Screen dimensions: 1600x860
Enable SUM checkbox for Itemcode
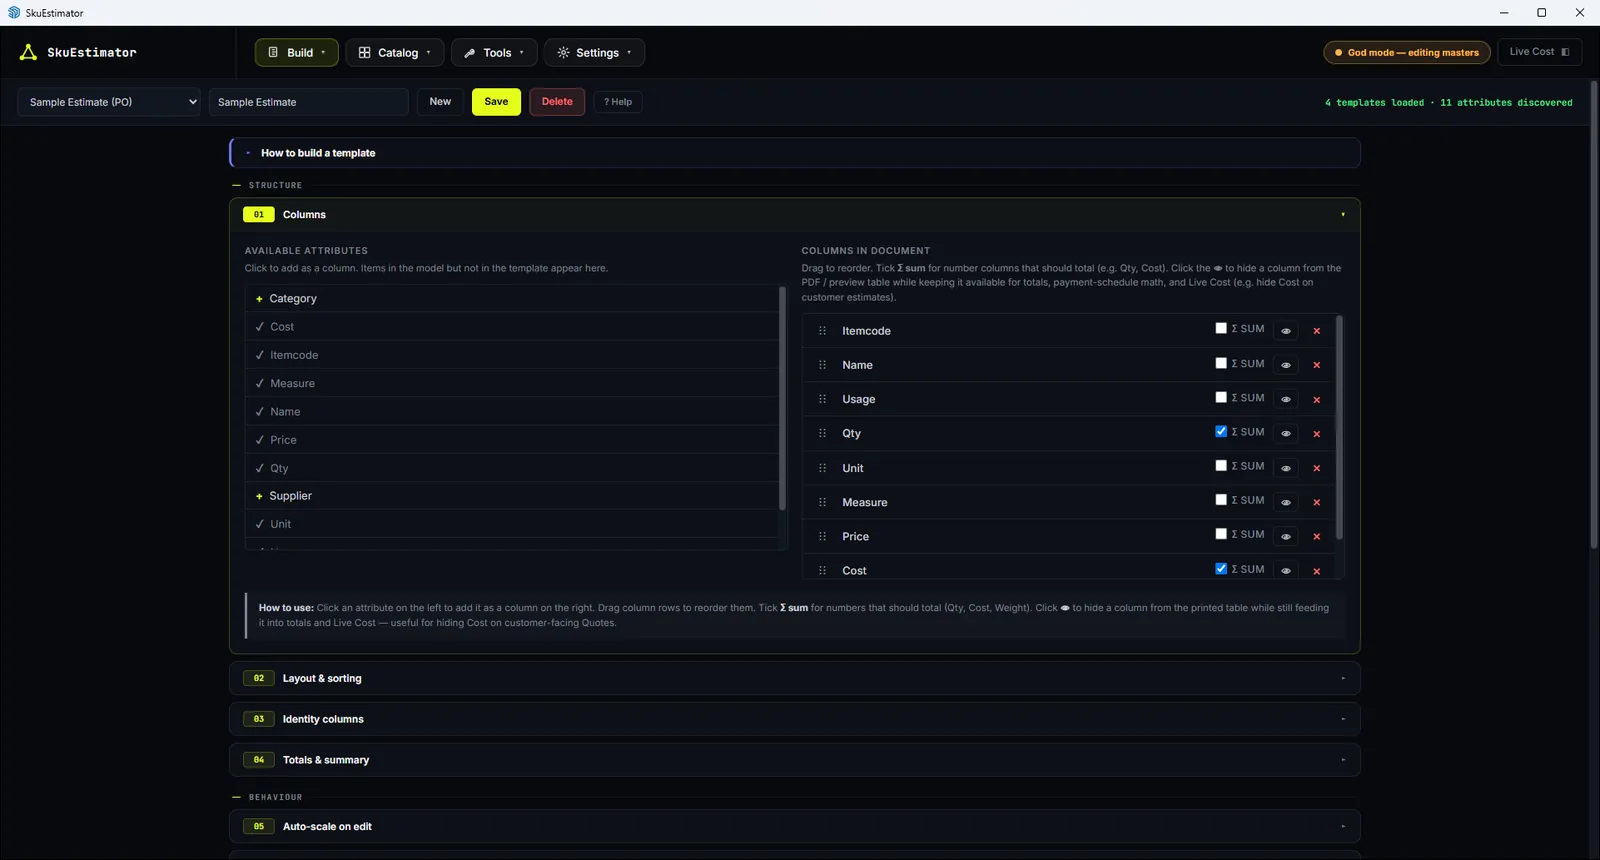[1221, 328]
